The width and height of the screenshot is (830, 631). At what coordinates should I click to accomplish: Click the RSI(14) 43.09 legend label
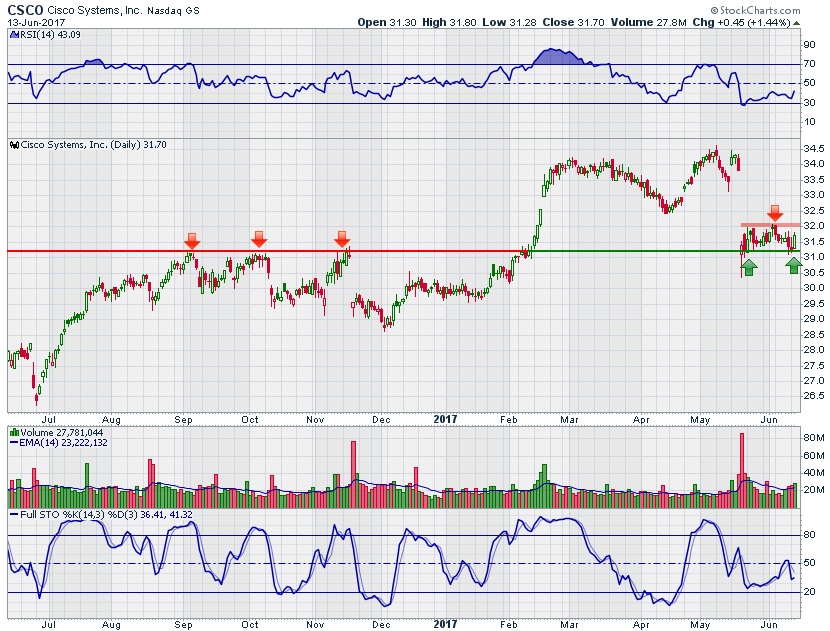click(50, 35)
